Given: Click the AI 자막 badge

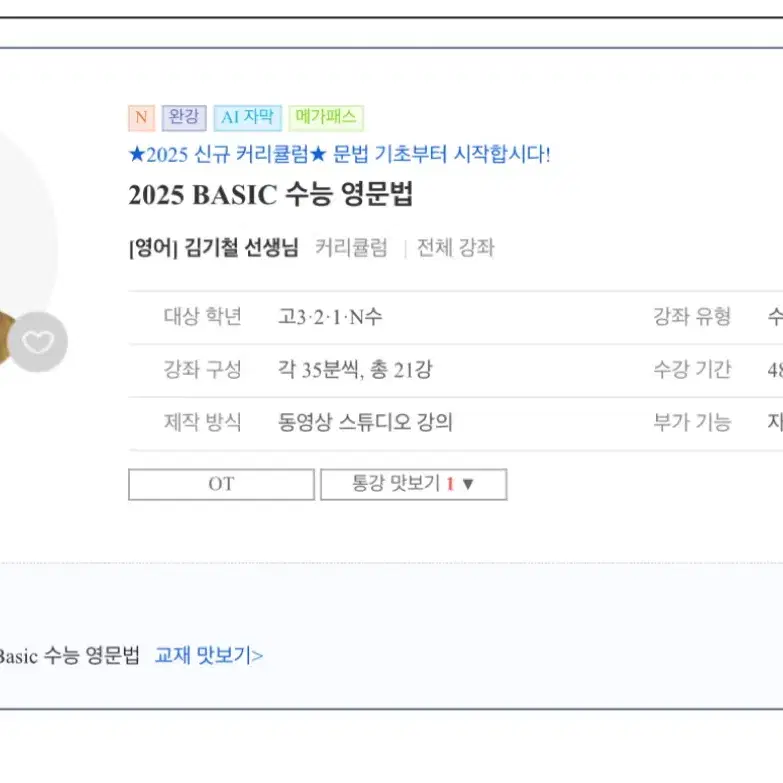Looking at the screenshot, I should 248,118.
